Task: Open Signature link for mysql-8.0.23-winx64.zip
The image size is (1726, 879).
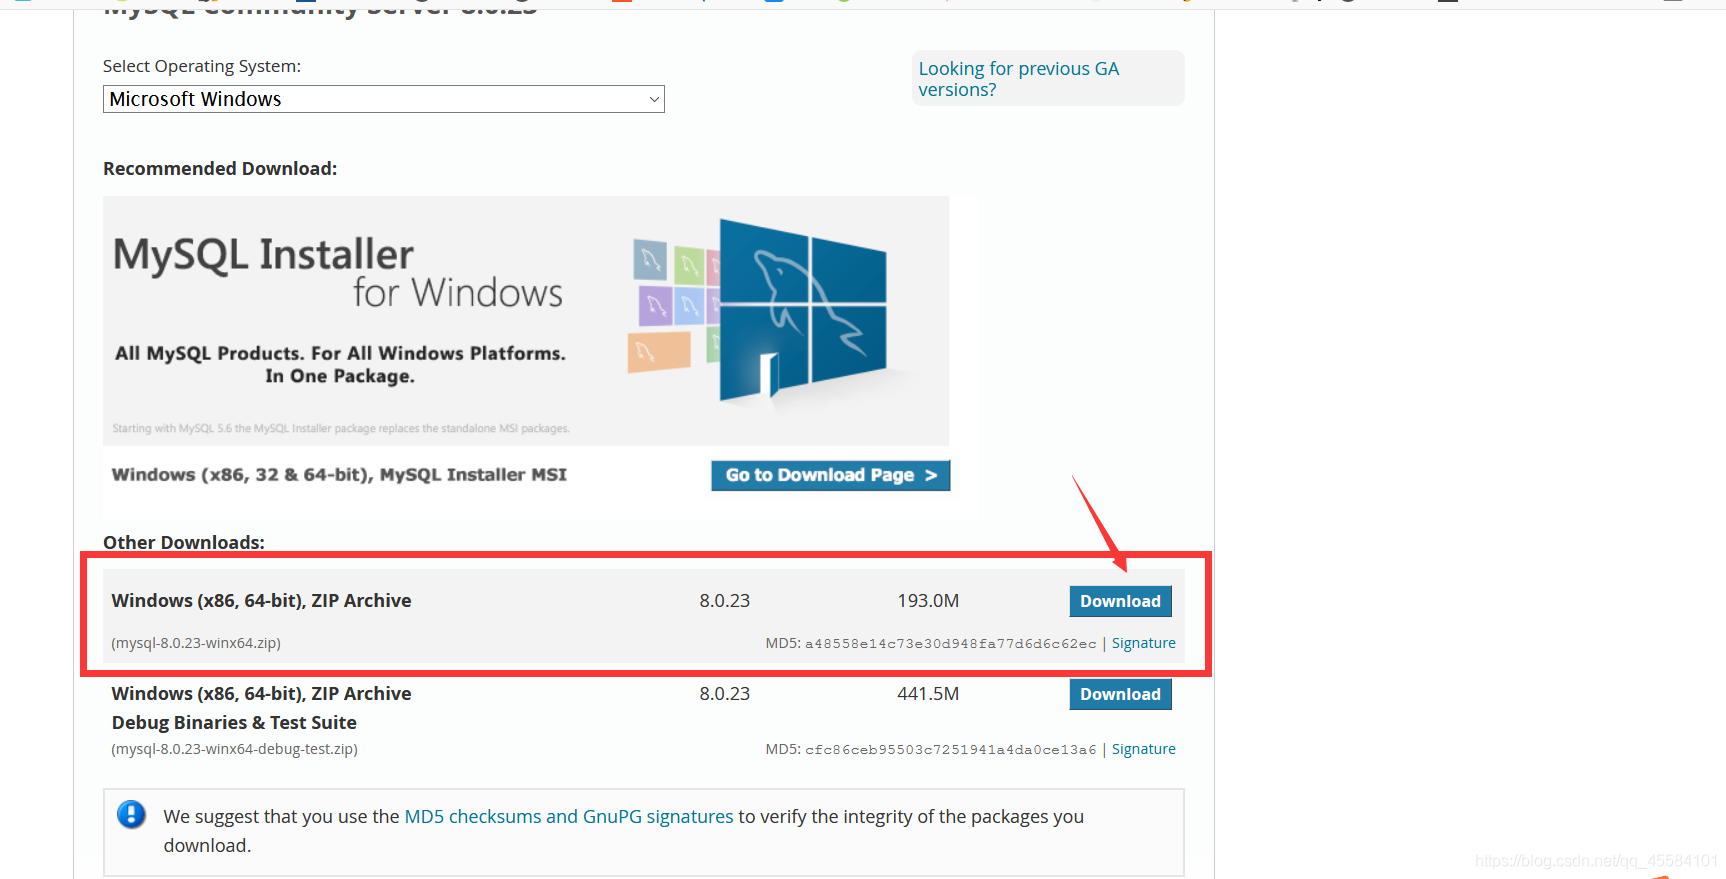Action: click(x=1143, y=643)
